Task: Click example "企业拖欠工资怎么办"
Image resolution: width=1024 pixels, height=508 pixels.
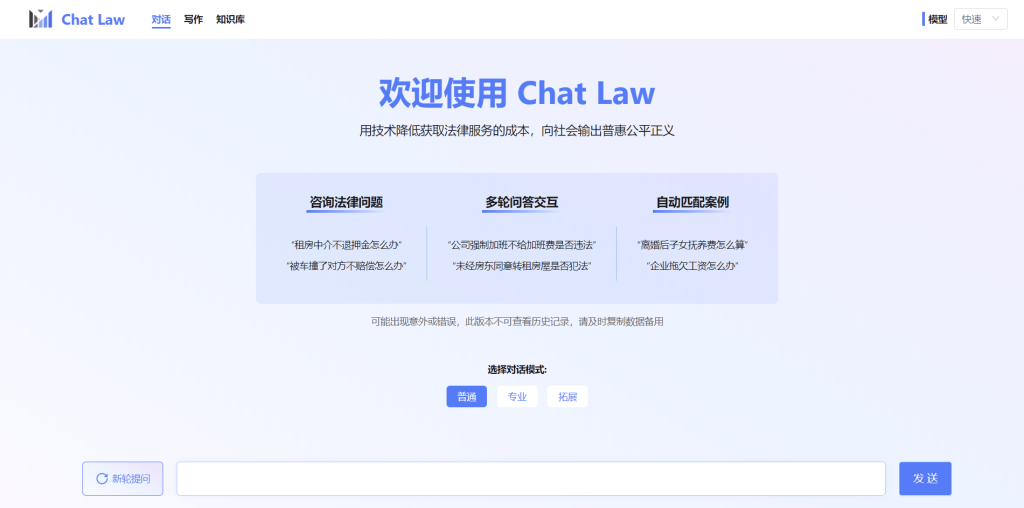Action: [x=692, y=266]
